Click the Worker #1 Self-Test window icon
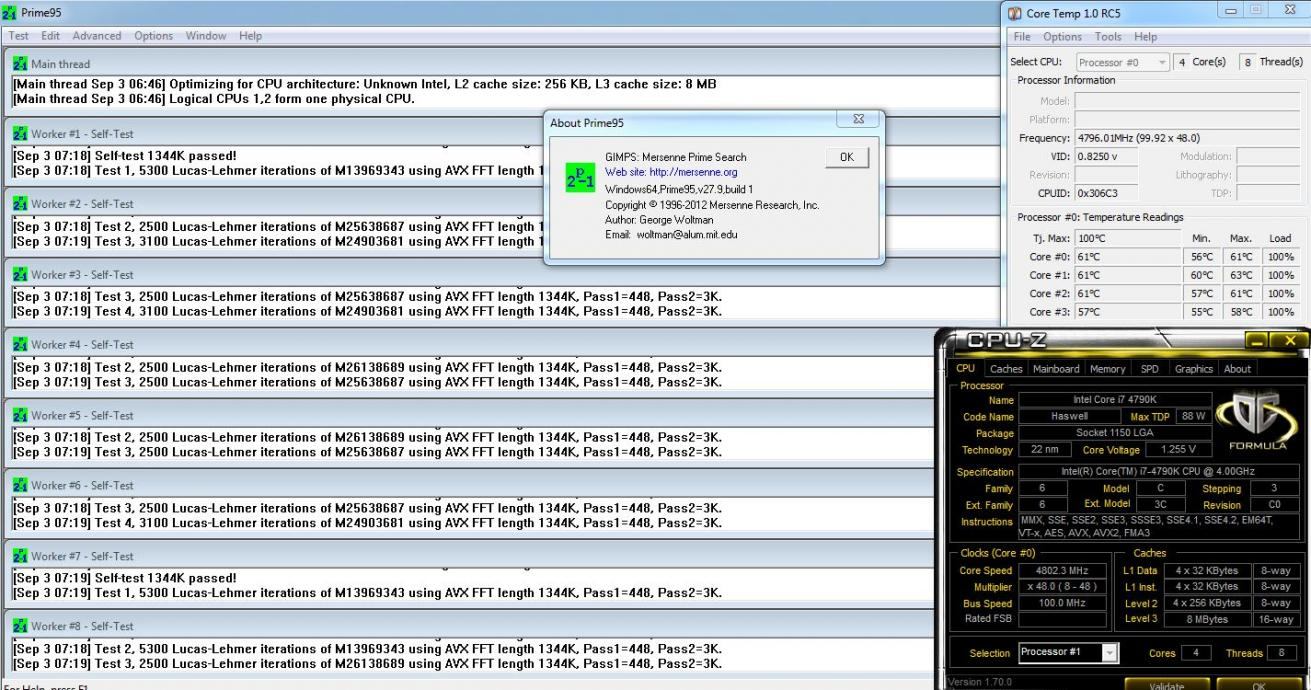The height and width of the screenshot is (690, 1311). pos(20,133)
